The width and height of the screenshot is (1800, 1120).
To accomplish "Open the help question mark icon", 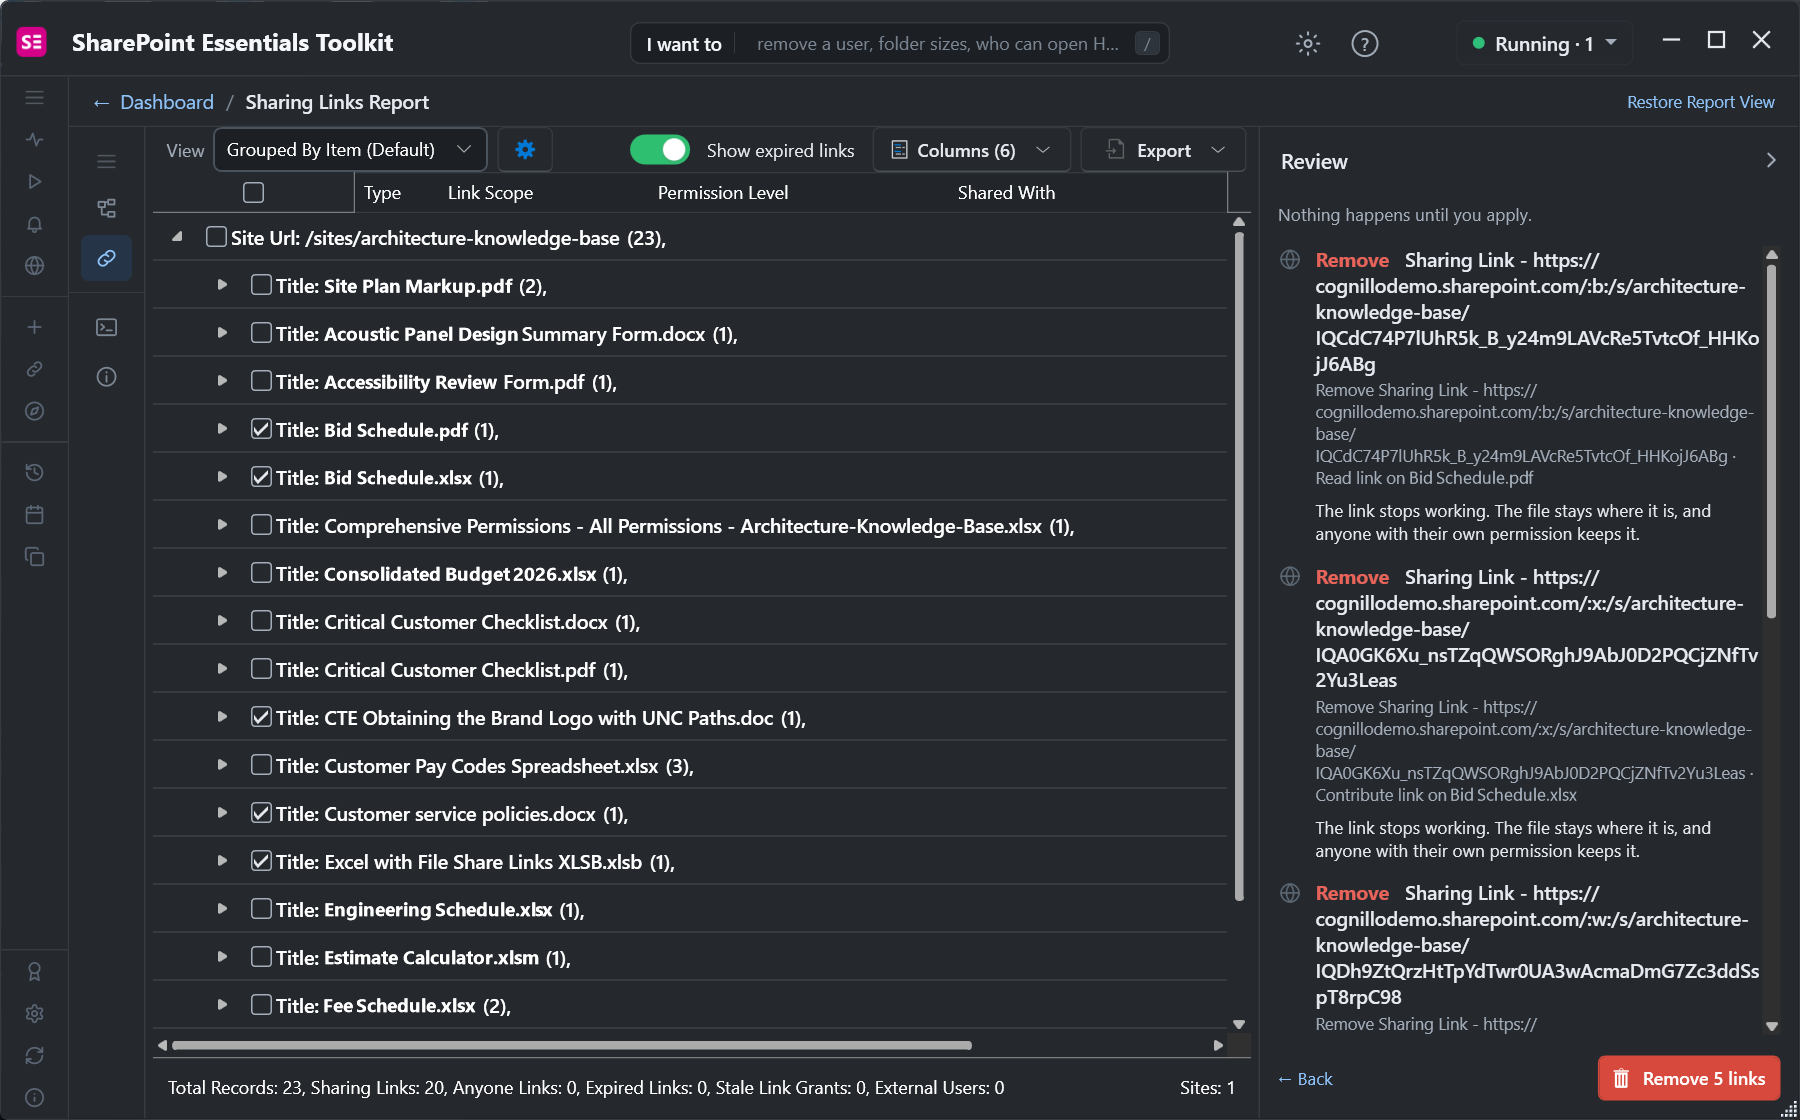I will [1365, 43].
